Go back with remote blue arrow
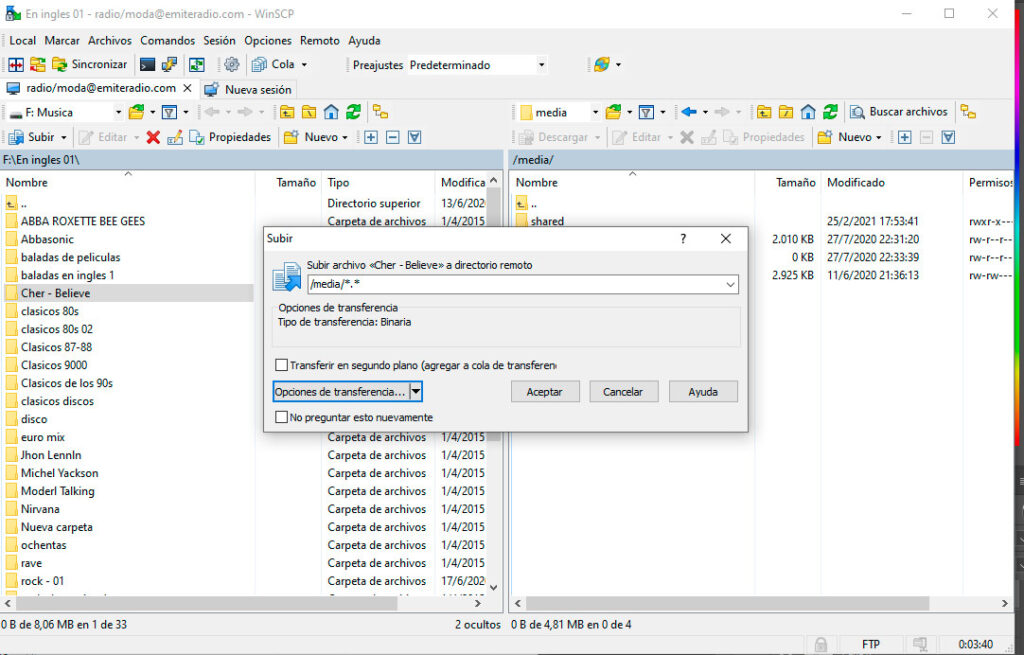 click(688, 112)
